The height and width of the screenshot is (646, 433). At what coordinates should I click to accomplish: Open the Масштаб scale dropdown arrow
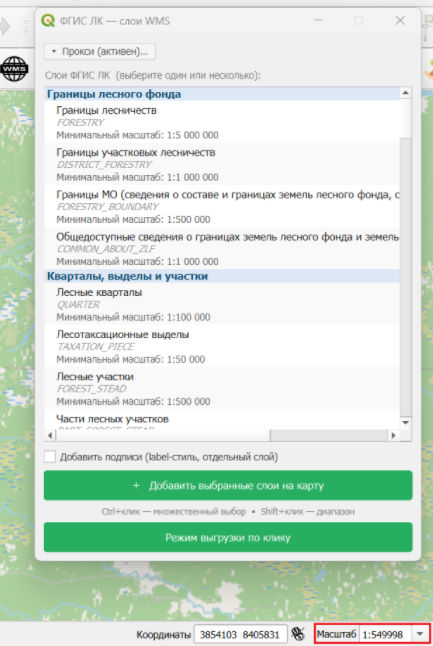coord(420,634)
